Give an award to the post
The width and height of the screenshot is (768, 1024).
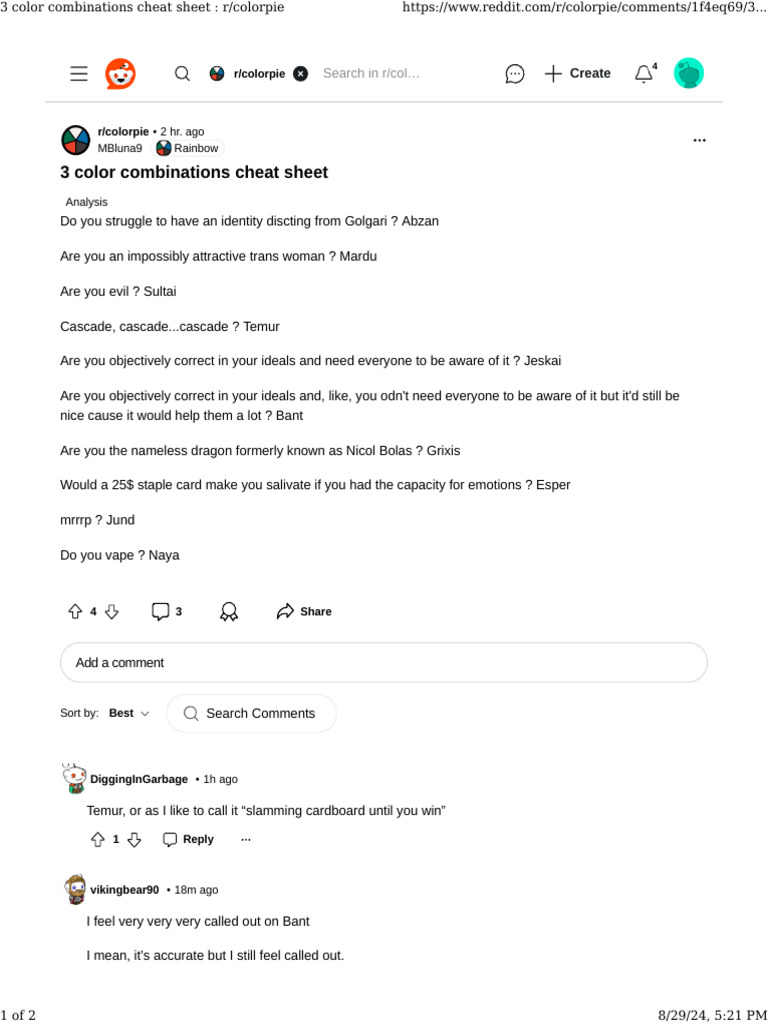229,612
